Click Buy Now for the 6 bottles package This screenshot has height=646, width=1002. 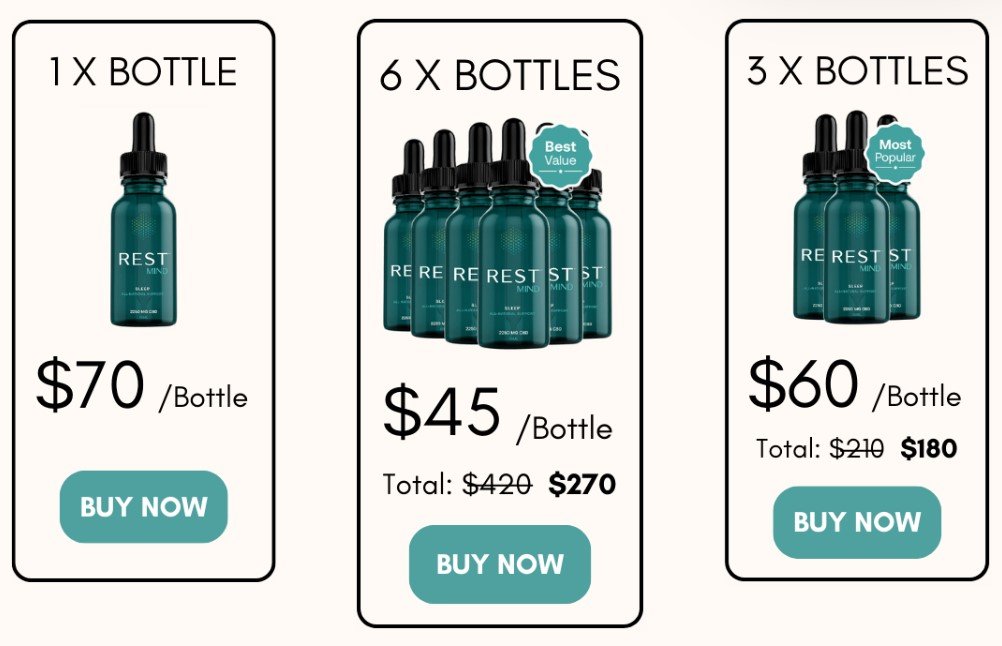pyautogui.click(x=500, y=564)
